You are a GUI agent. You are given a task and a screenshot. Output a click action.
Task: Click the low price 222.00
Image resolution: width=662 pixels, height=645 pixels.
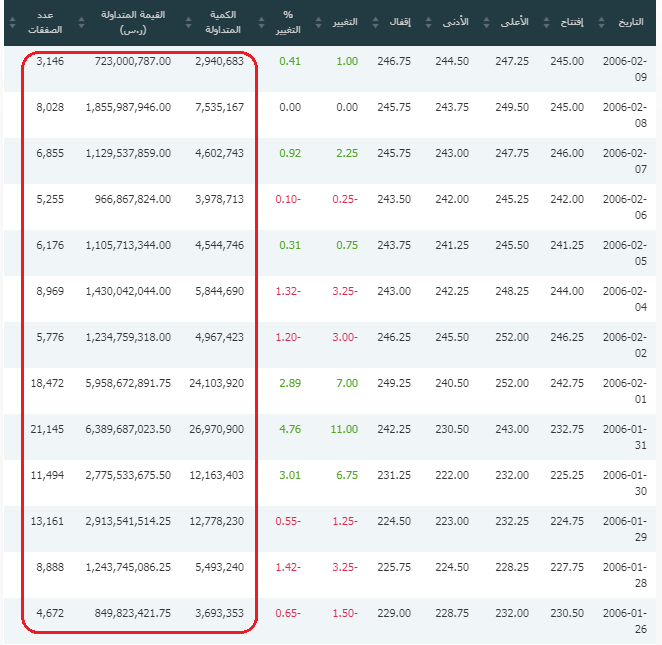point(452,476)
